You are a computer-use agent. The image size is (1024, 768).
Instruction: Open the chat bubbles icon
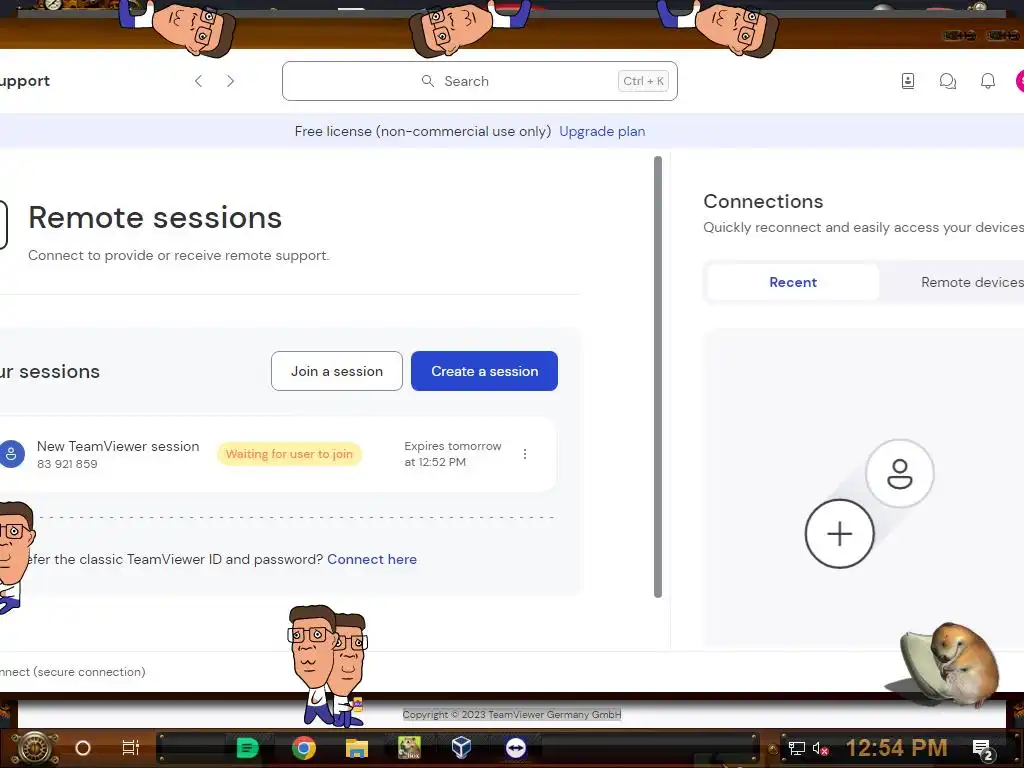click(948, 81)
